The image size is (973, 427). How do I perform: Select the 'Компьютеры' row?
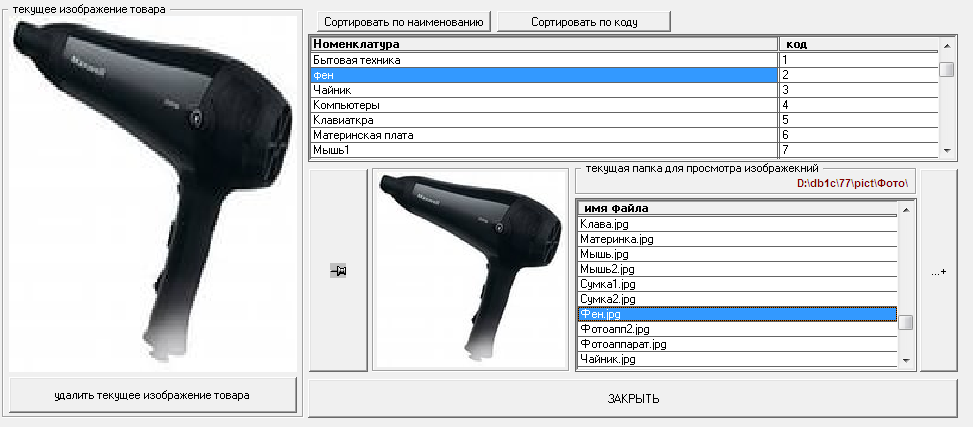pyautogui.click(x=544, y=104)
